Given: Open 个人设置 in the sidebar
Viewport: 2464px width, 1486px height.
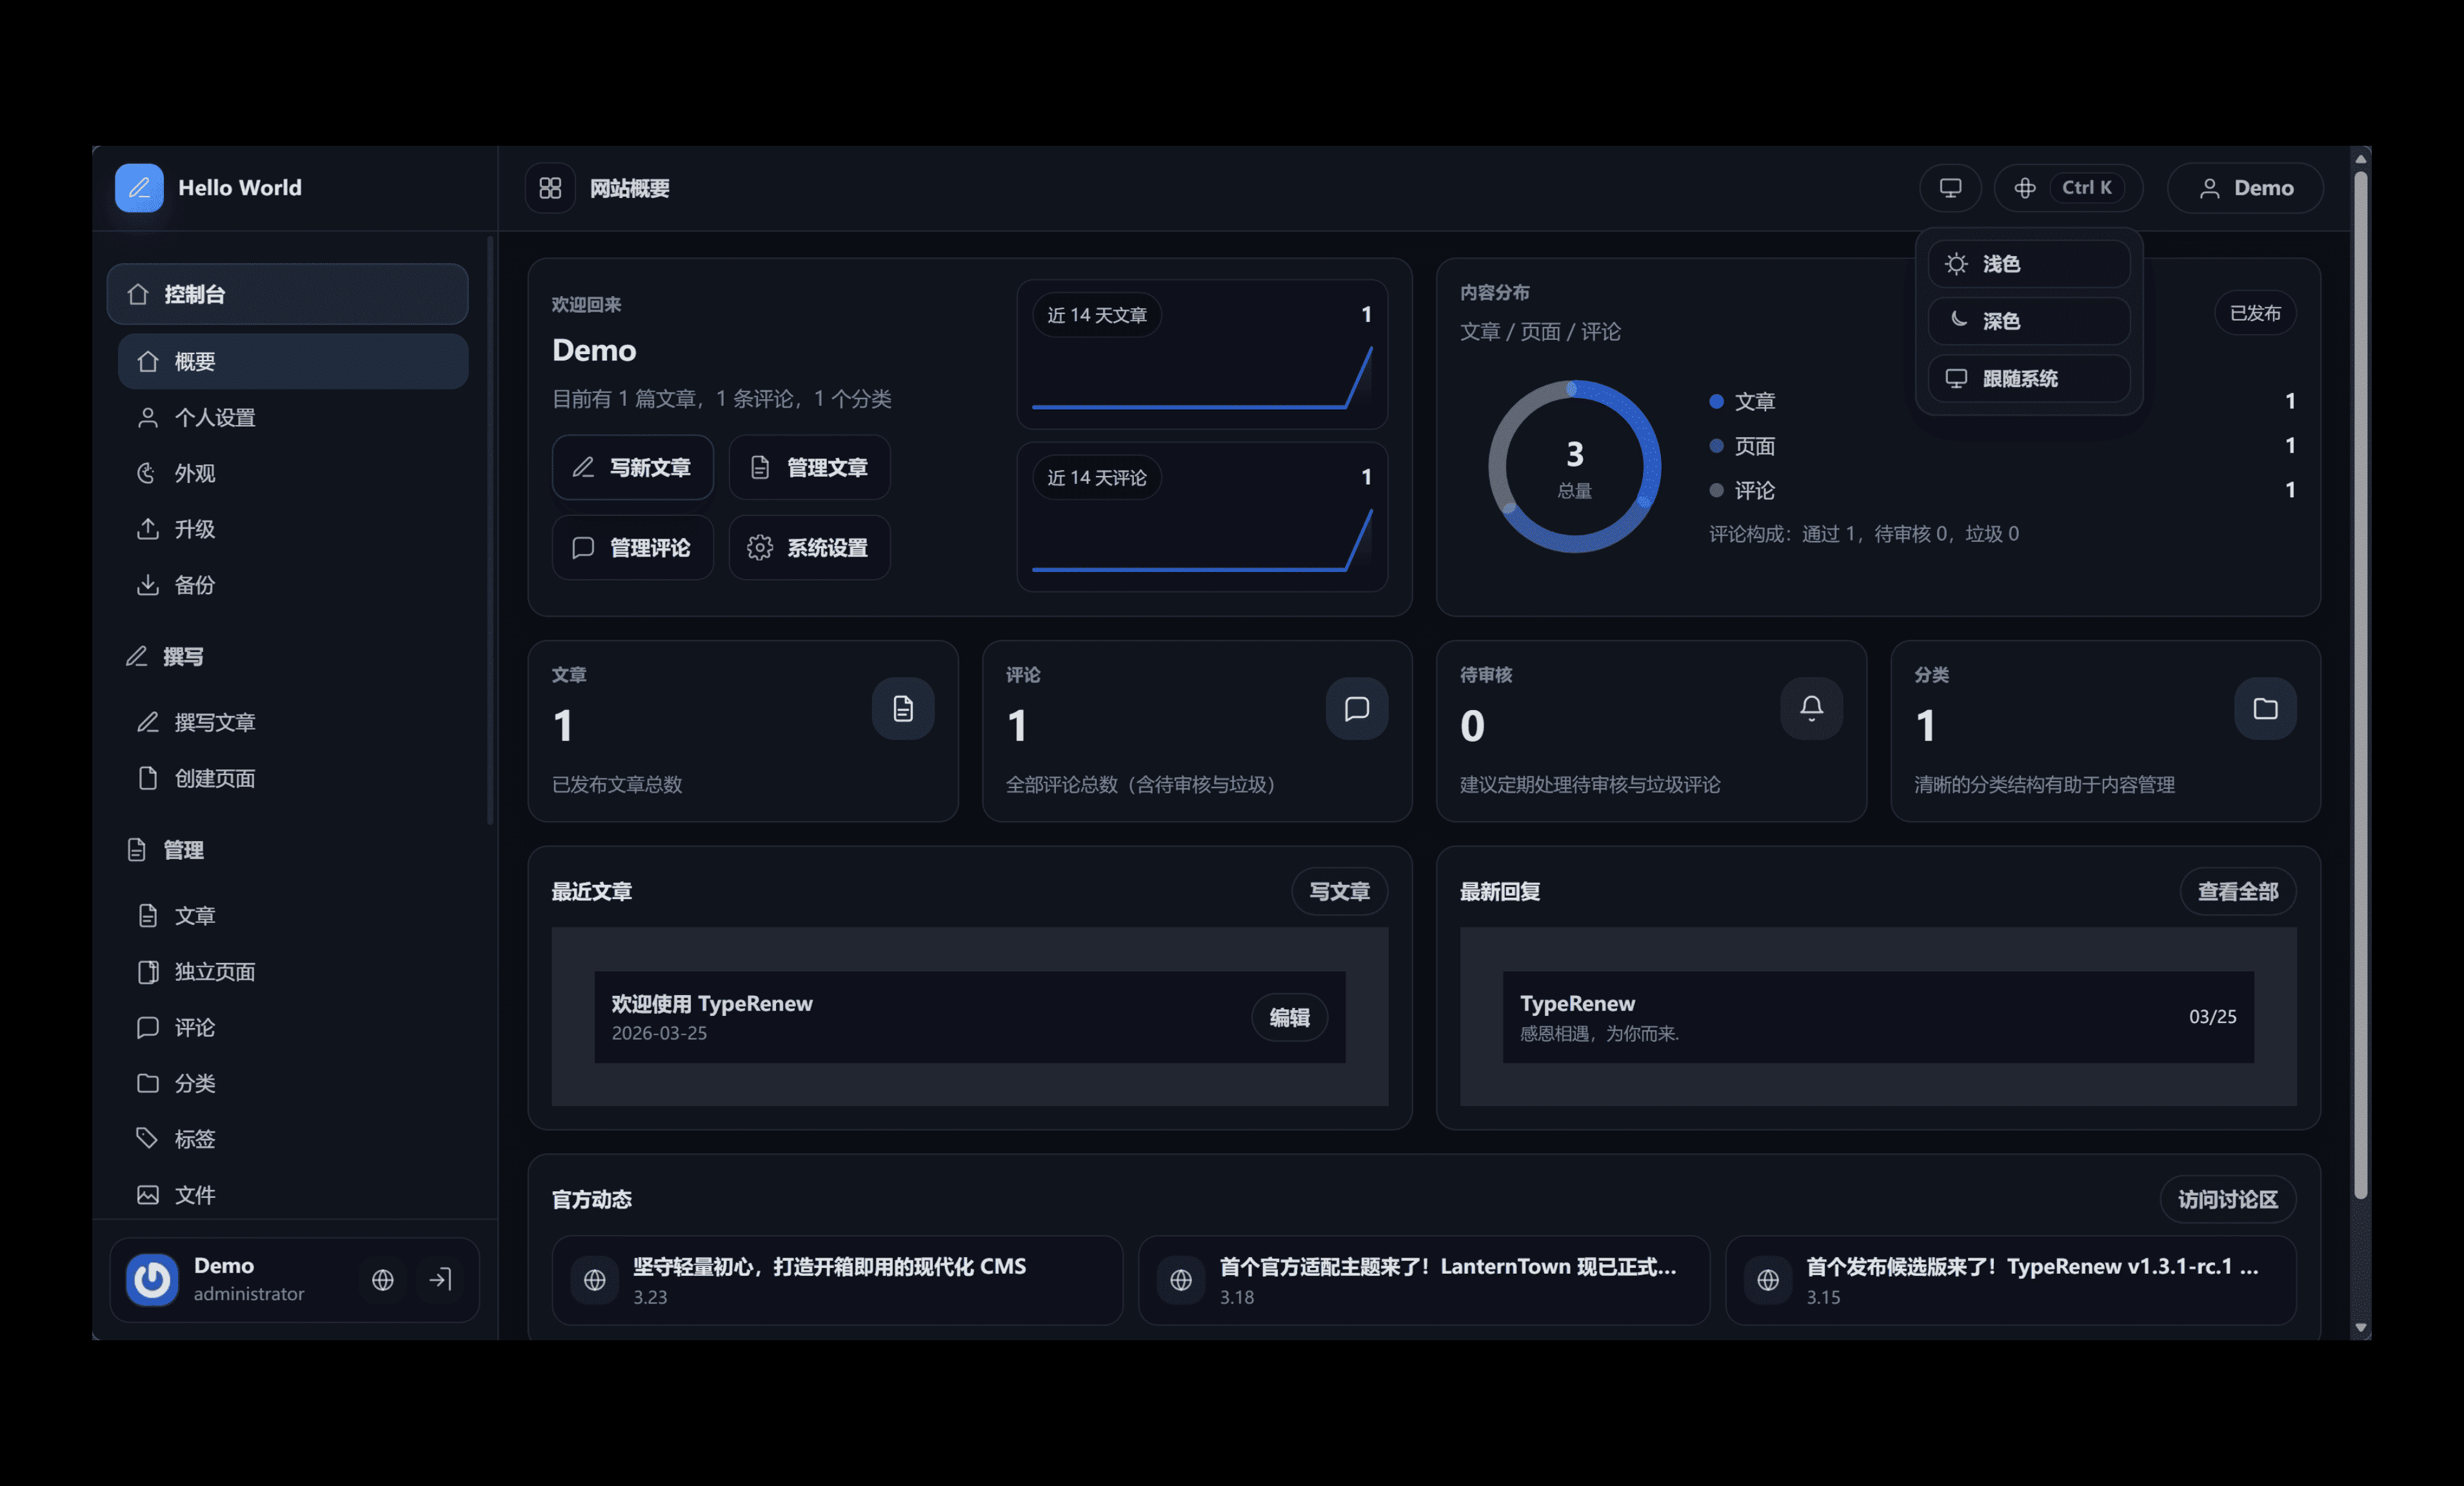Looking at the screenshot, I should 214,417.
